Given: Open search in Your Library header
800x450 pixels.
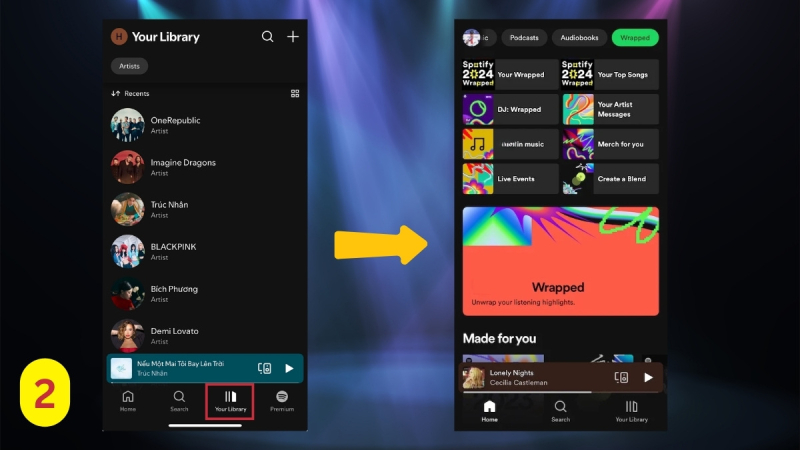Looking at the screenshot, I should click(267, 37).
